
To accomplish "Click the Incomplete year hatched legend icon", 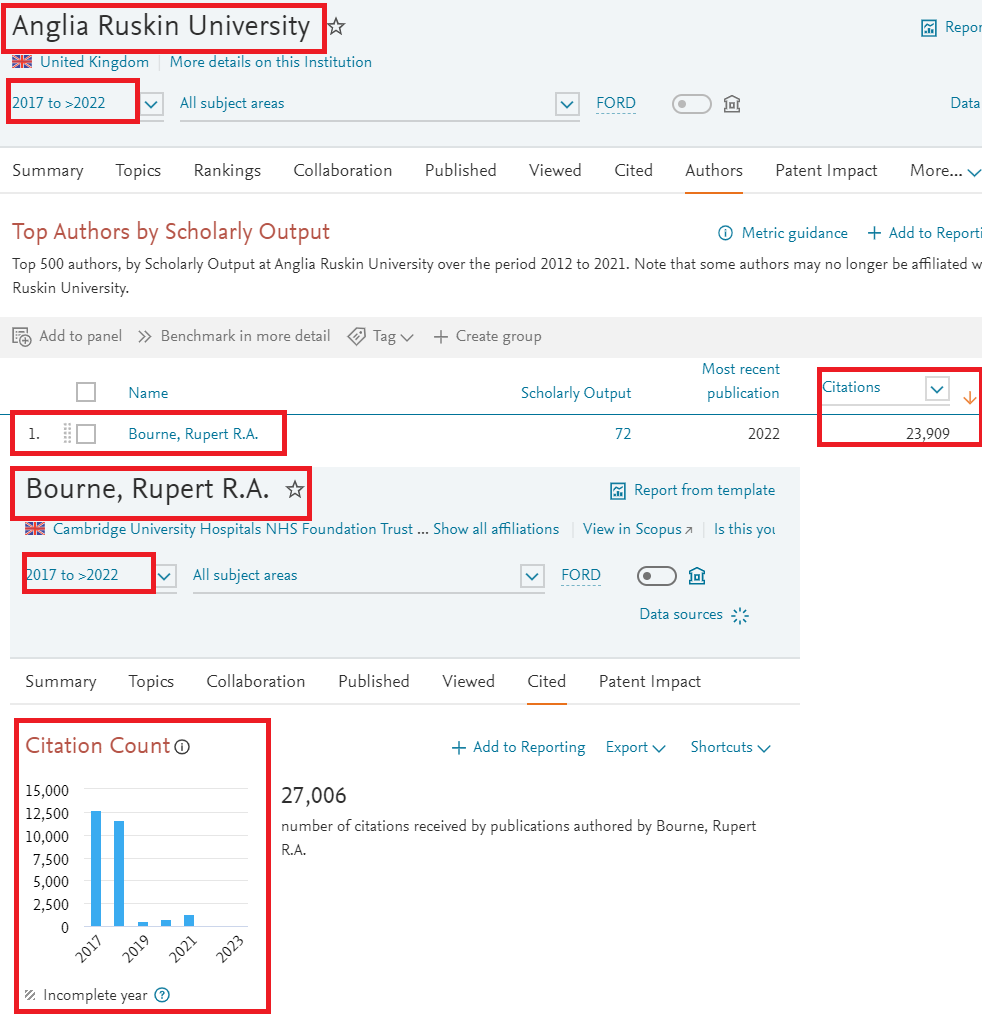I will point(30,995).
